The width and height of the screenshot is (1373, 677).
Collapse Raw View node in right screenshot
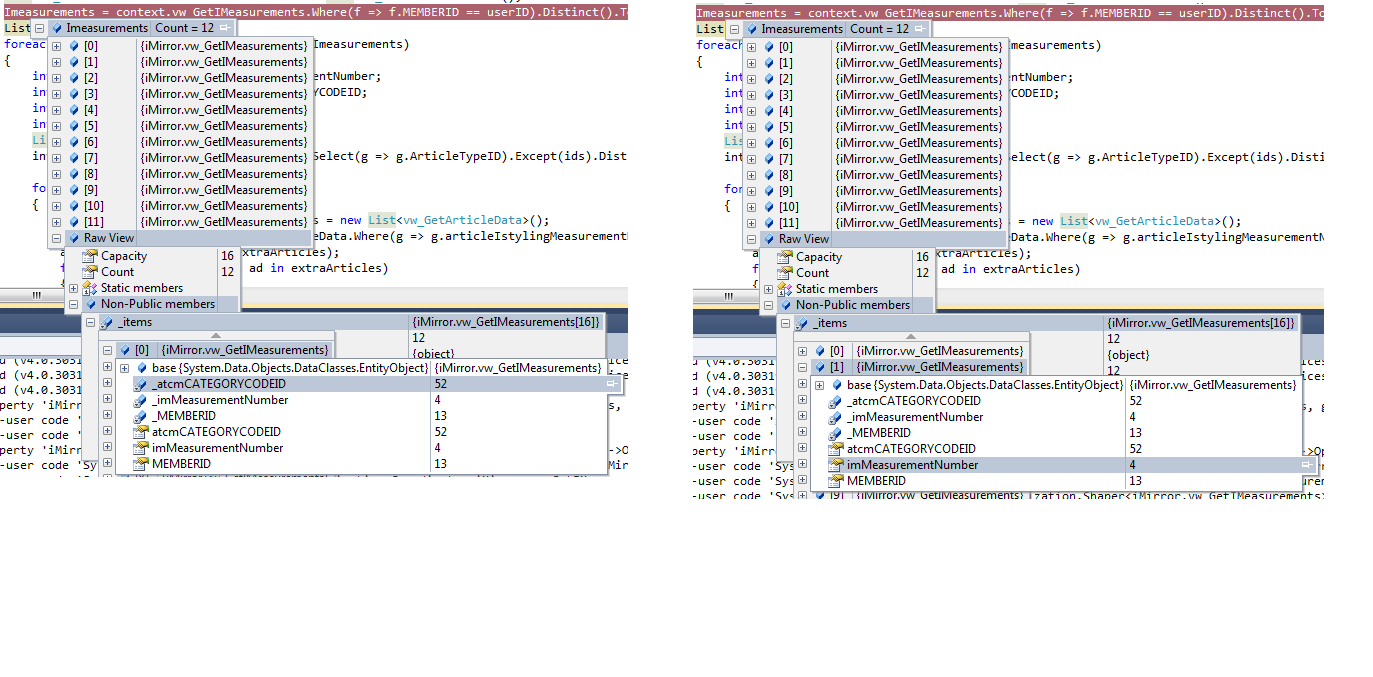(751, 239)
